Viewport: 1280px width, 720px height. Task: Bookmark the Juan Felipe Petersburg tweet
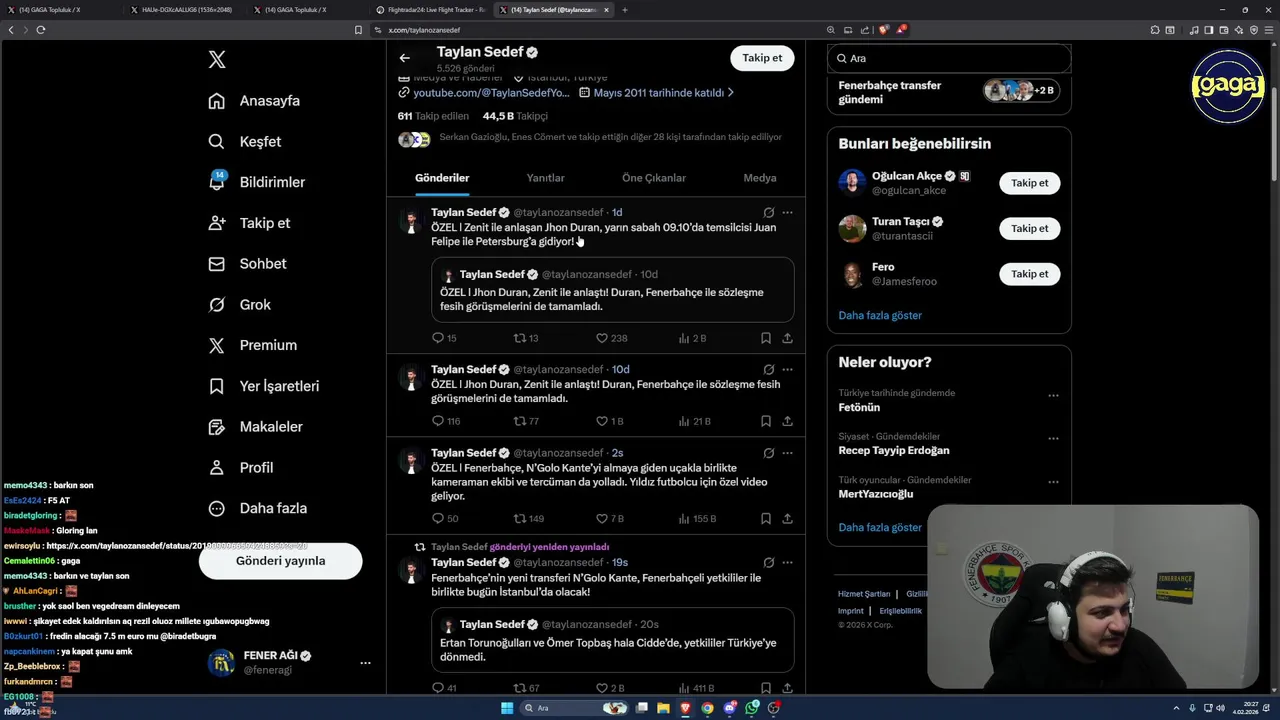tap(766, 338)
